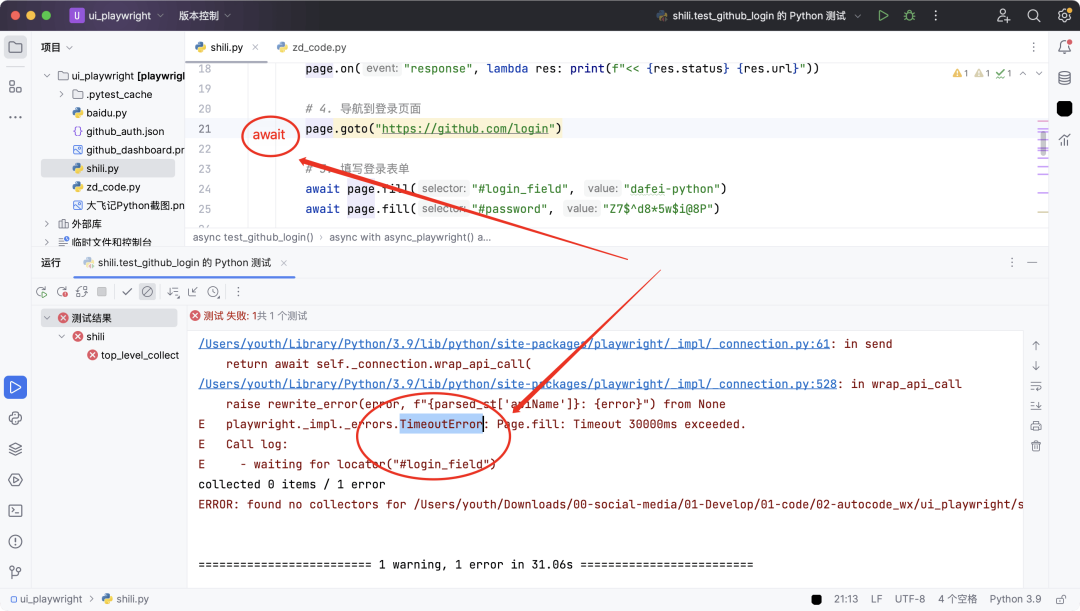Open connection.py:61 stack trace link
Viewport: 1080px width, 611px height.
514,344
